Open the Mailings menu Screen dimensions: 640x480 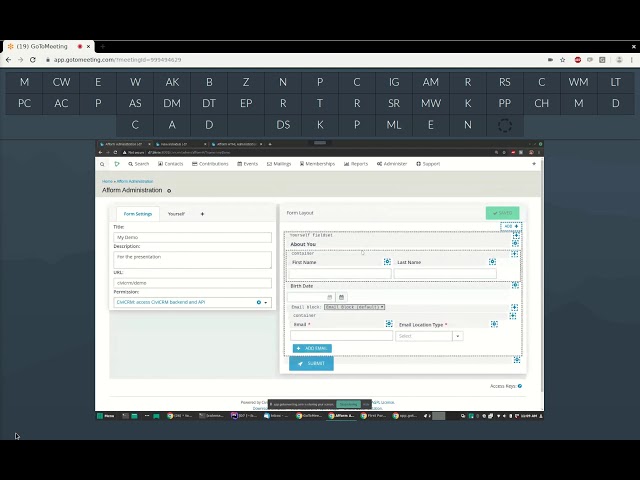(279, 164)
